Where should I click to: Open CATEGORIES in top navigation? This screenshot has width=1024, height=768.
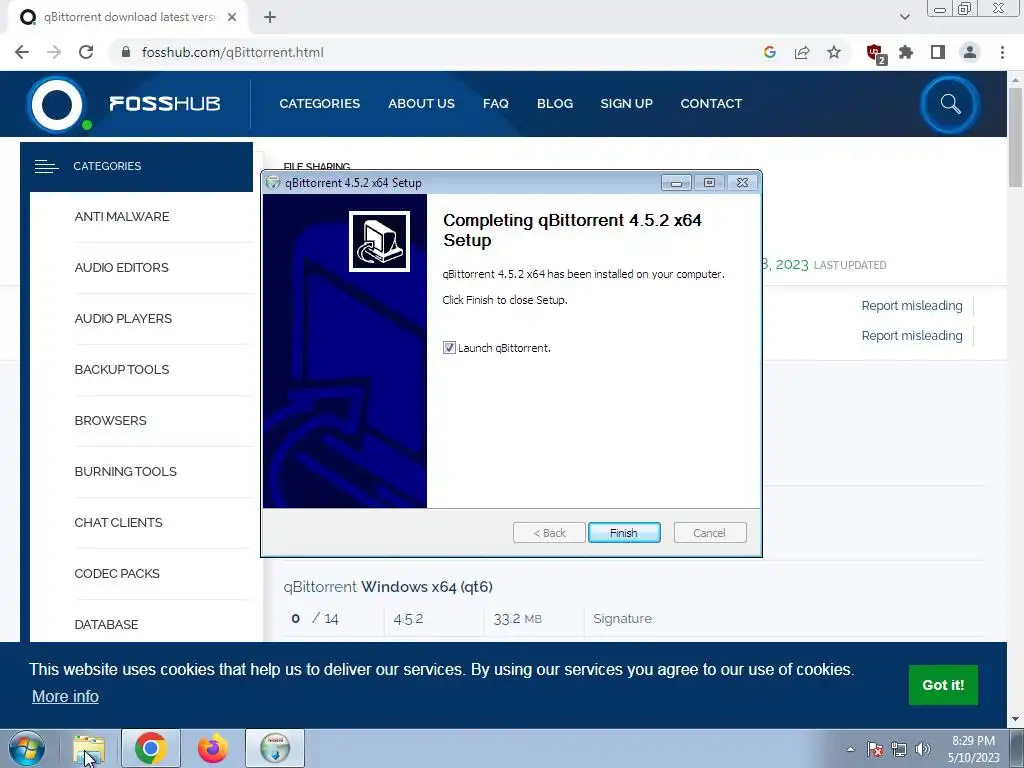point(319,104)
